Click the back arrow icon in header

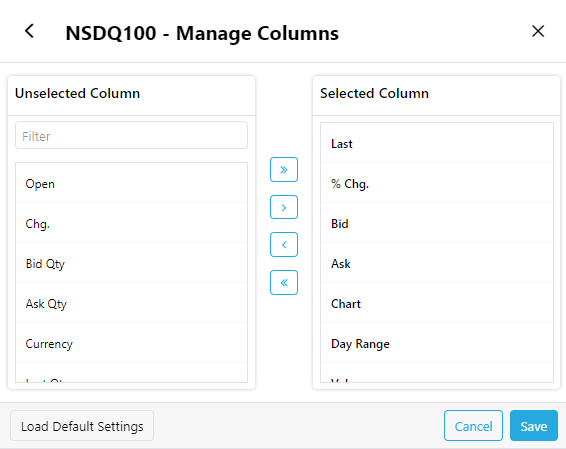tap(30, 31)
